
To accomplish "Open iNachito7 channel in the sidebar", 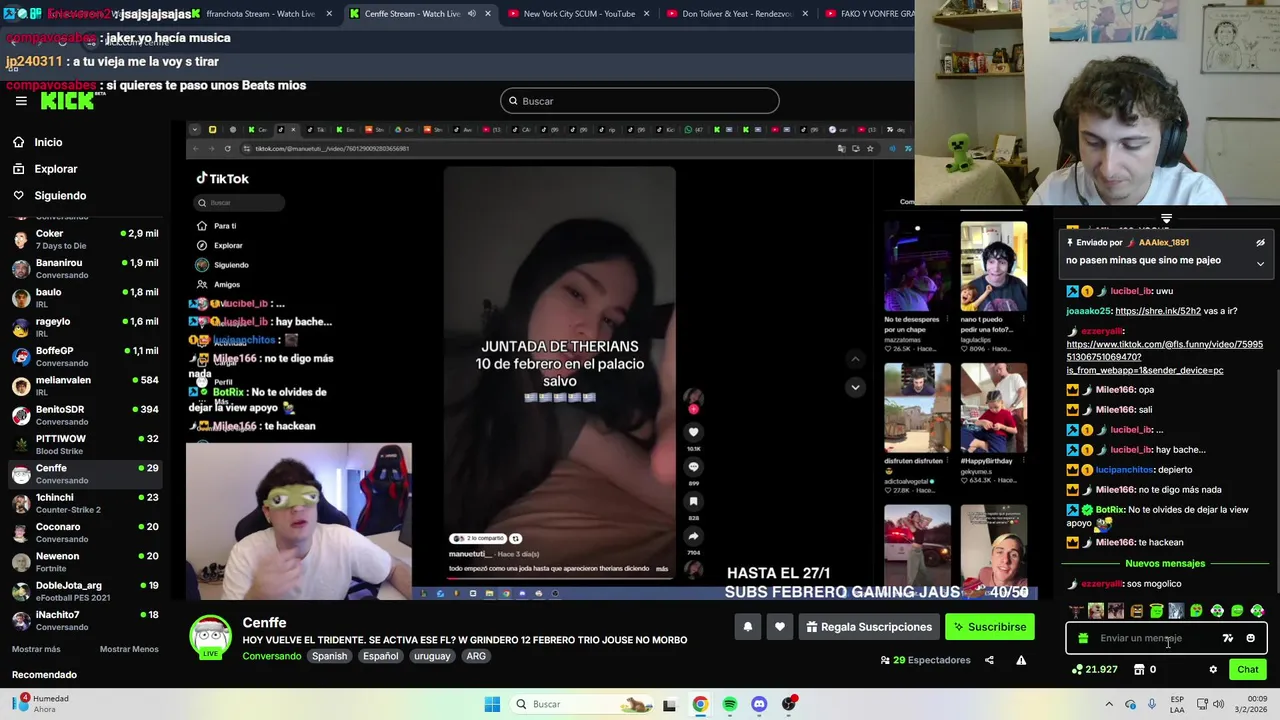I will click(x=85, y=620).
